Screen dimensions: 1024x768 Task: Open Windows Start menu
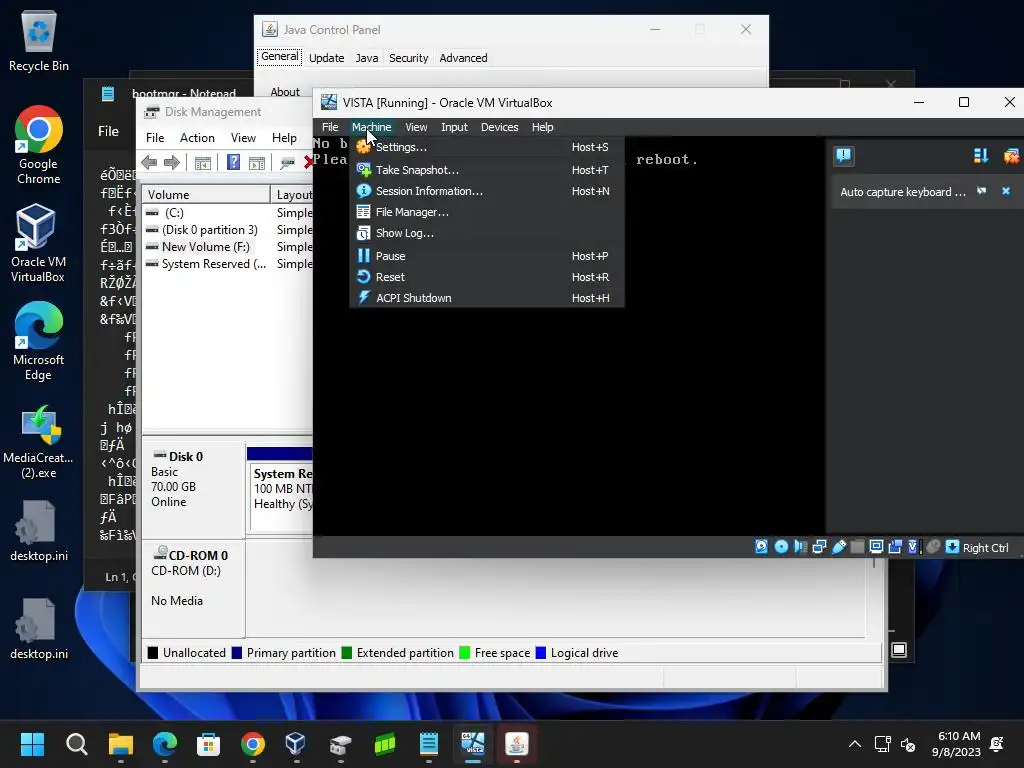[x=32, y=744]
